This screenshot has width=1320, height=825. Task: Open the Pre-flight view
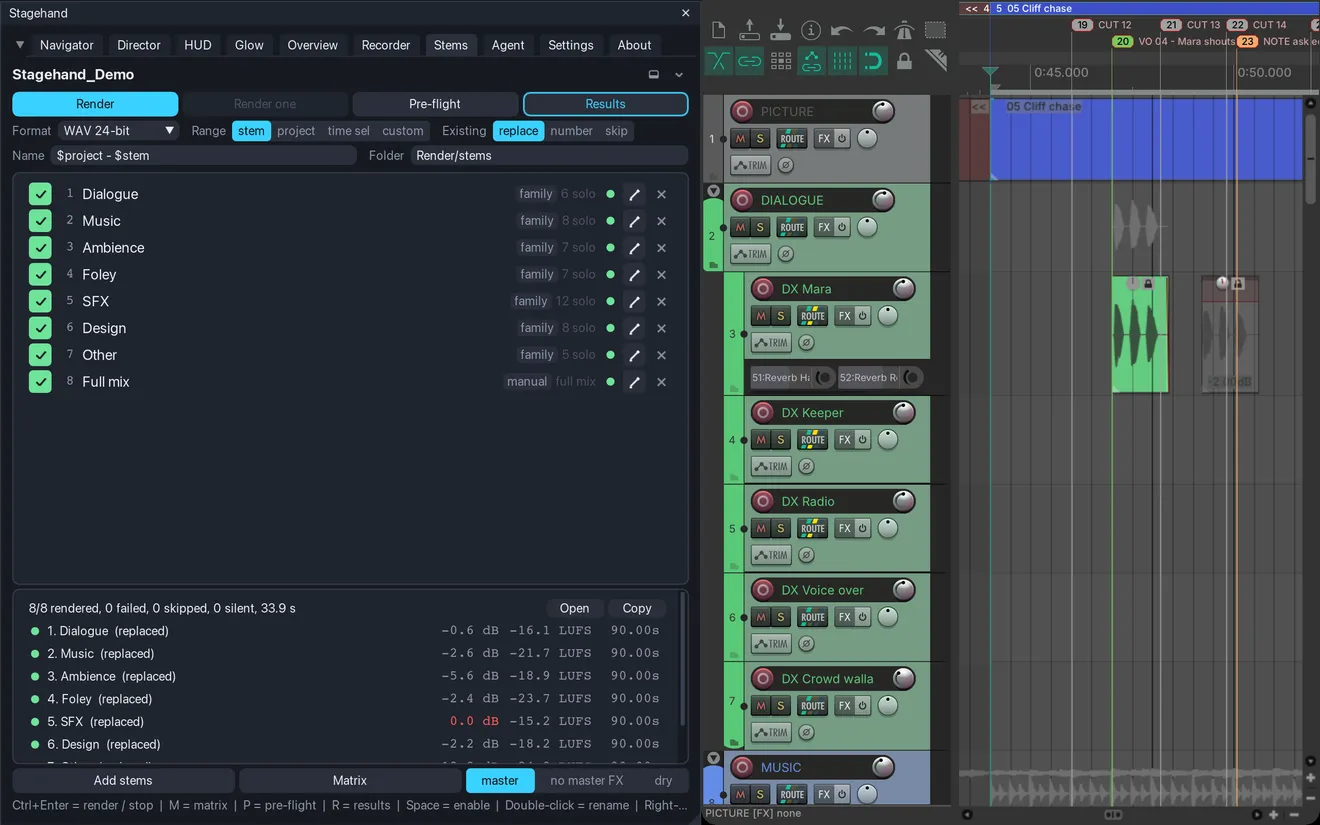435,104
